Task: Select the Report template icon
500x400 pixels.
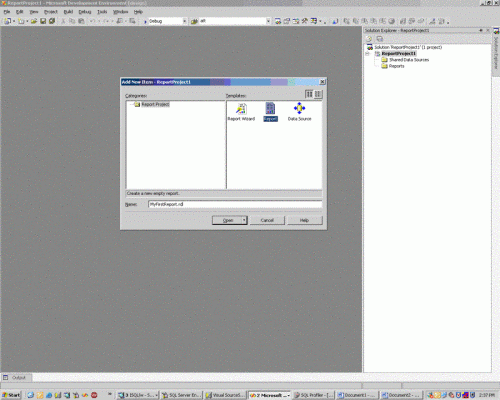Action: (270, 112)
